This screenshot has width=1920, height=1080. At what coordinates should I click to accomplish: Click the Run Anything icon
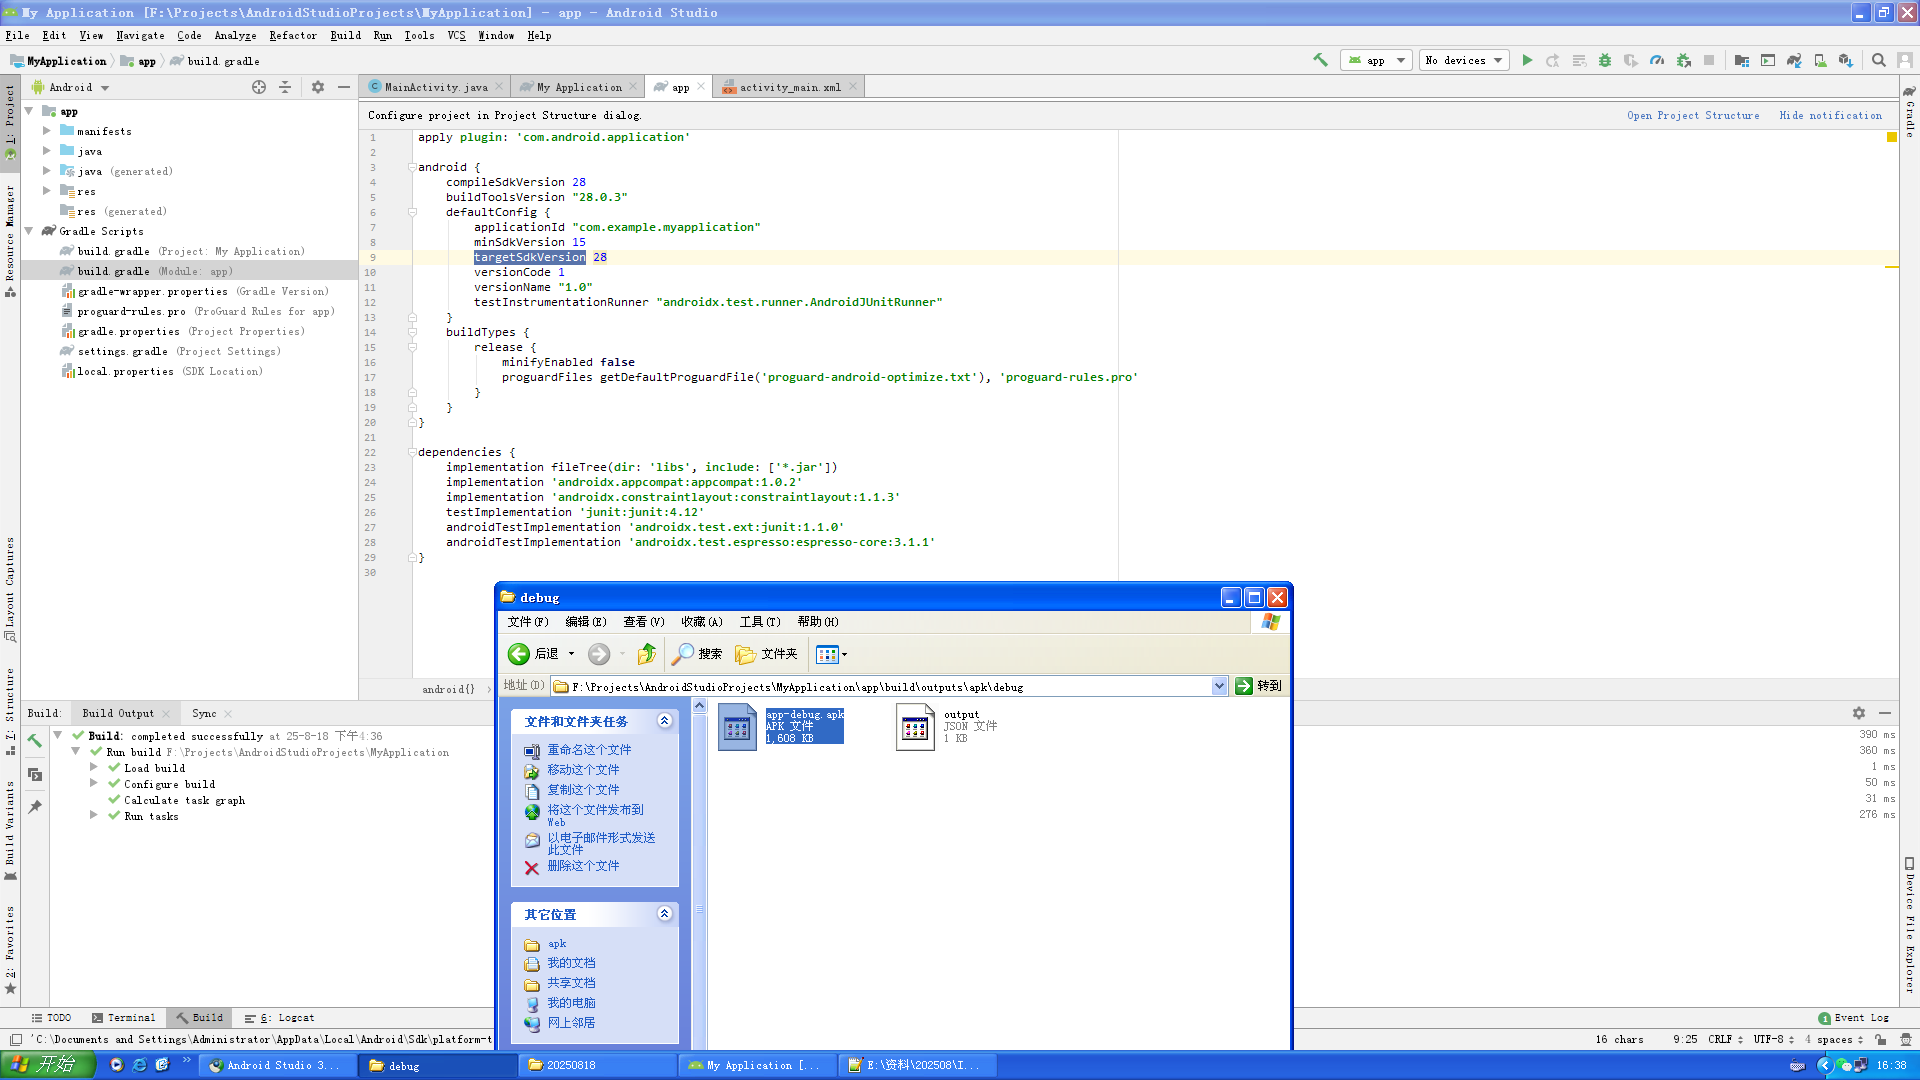[1768, 60]
